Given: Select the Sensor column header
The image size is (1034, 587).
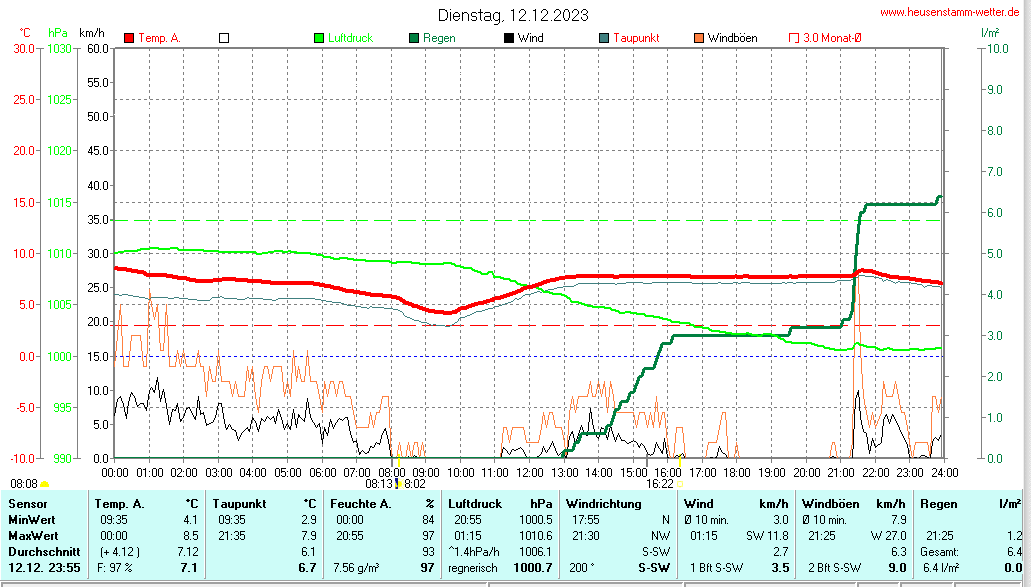Looking at the screenshot, I should 27,503.
